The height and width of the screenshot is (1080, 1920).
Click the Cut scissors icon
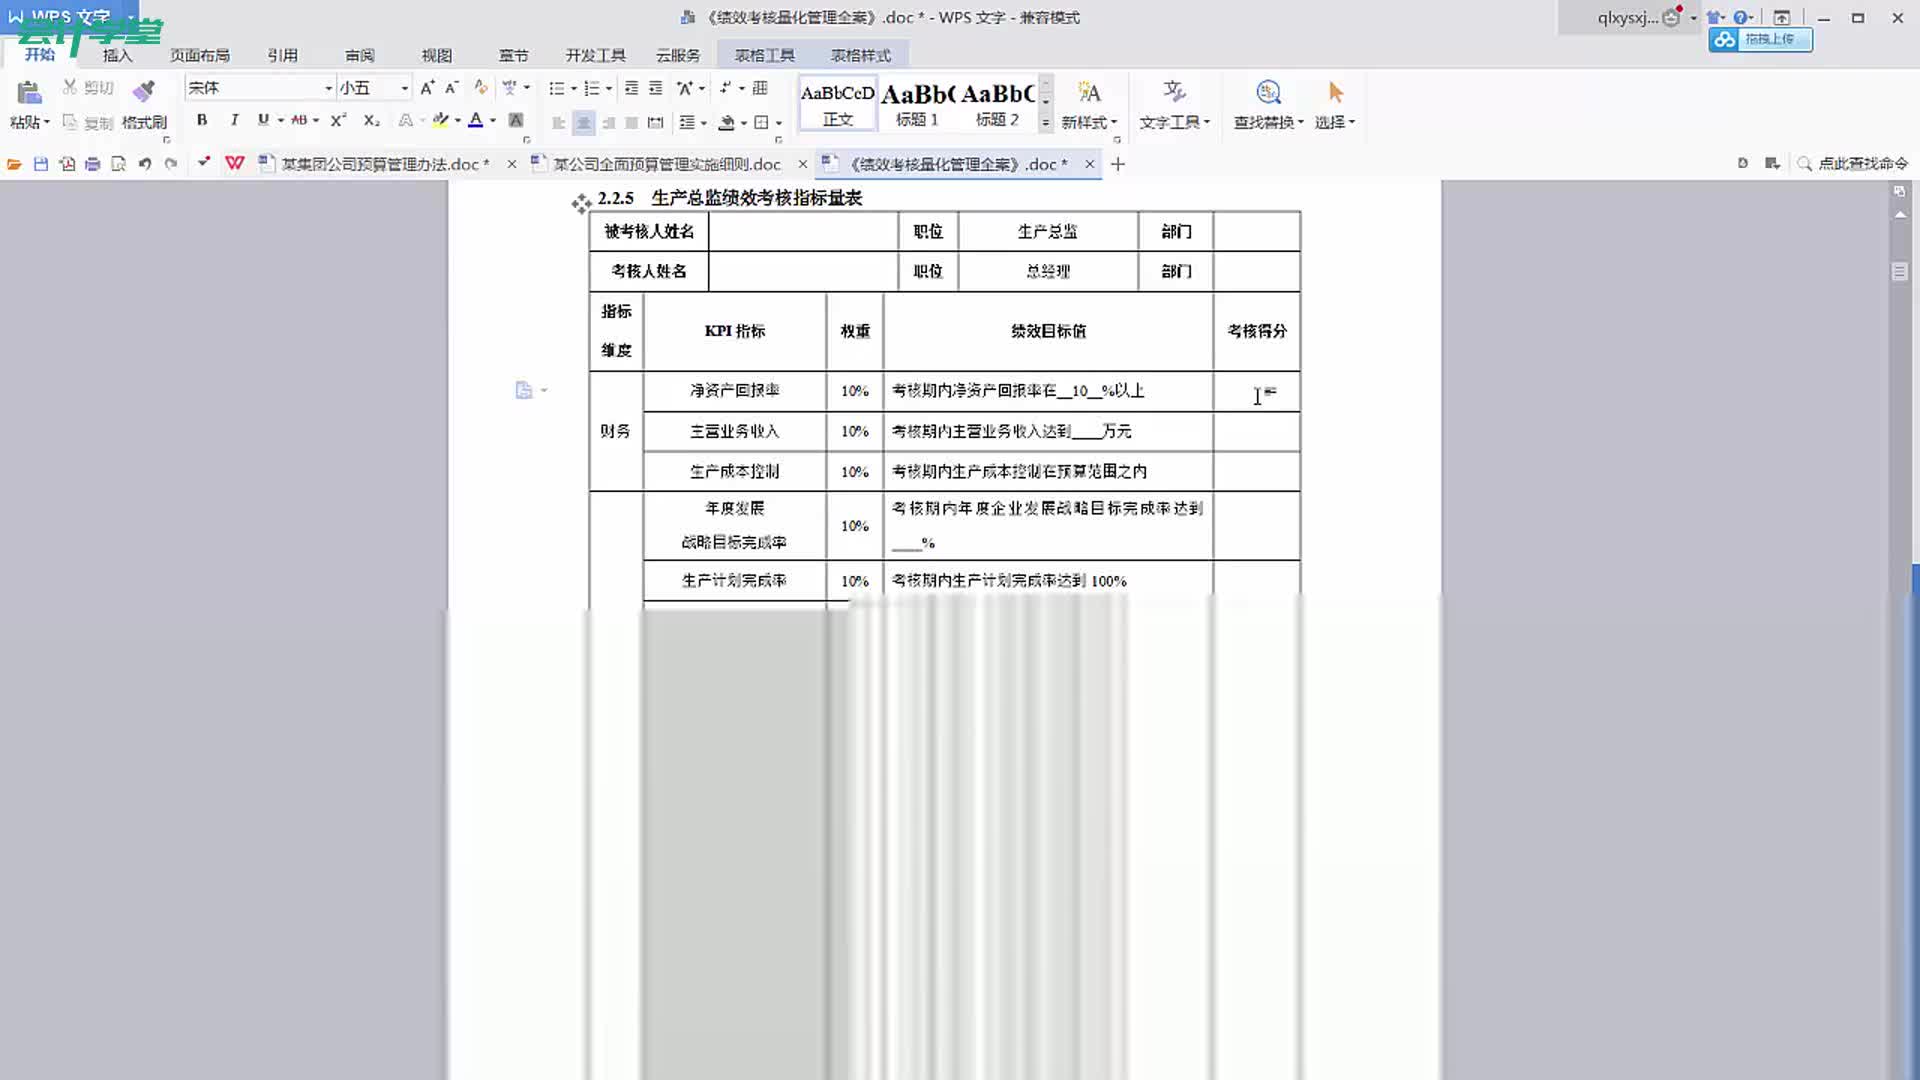[69, 88]
